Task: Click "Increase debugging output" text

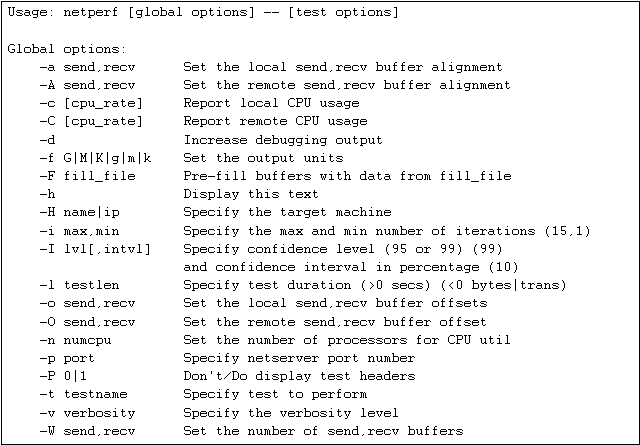Action: [x=283, y=140]
